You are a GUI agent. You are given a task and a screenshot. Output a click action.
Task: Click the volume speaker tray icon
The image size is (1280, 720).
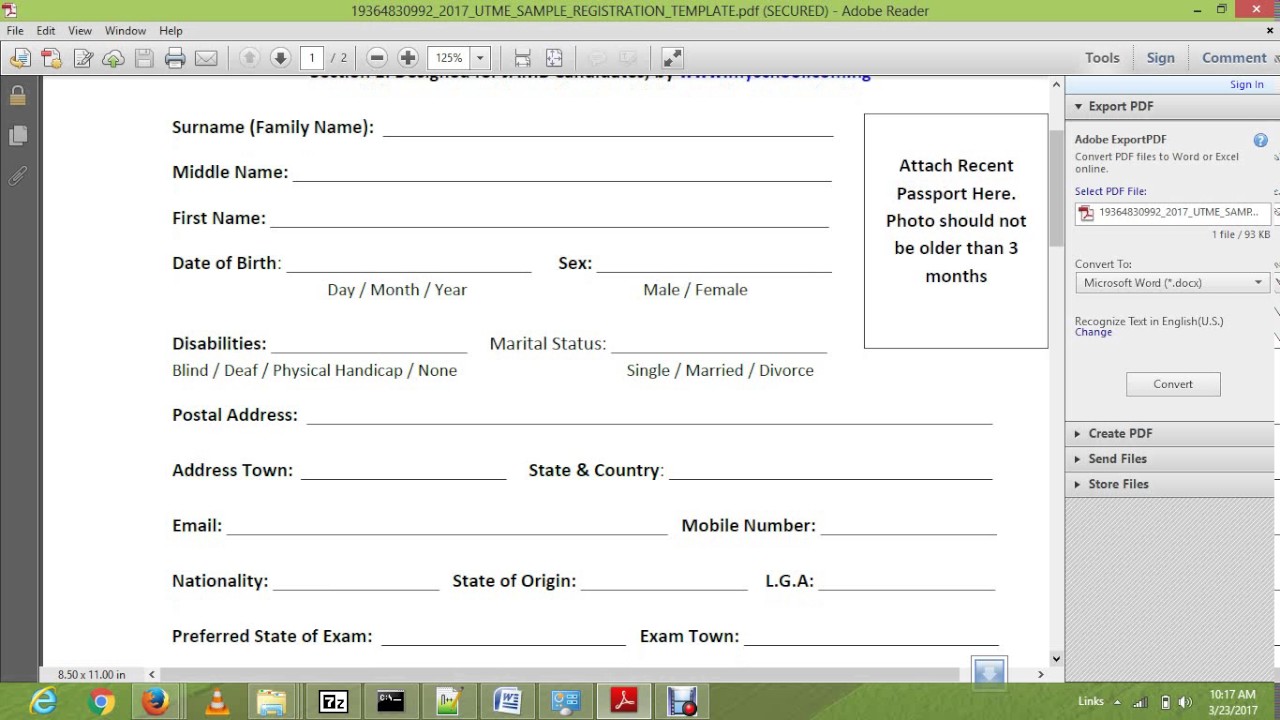(x=1185, y=702)
